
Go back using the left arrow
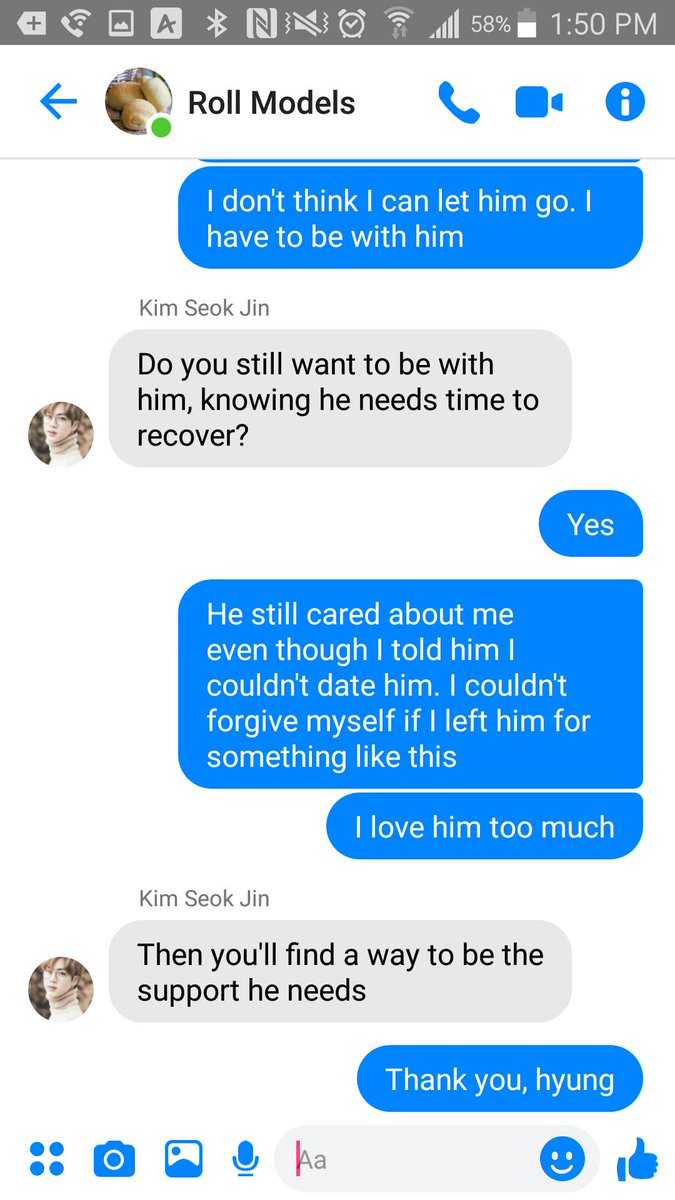click(x=58, y=102)
